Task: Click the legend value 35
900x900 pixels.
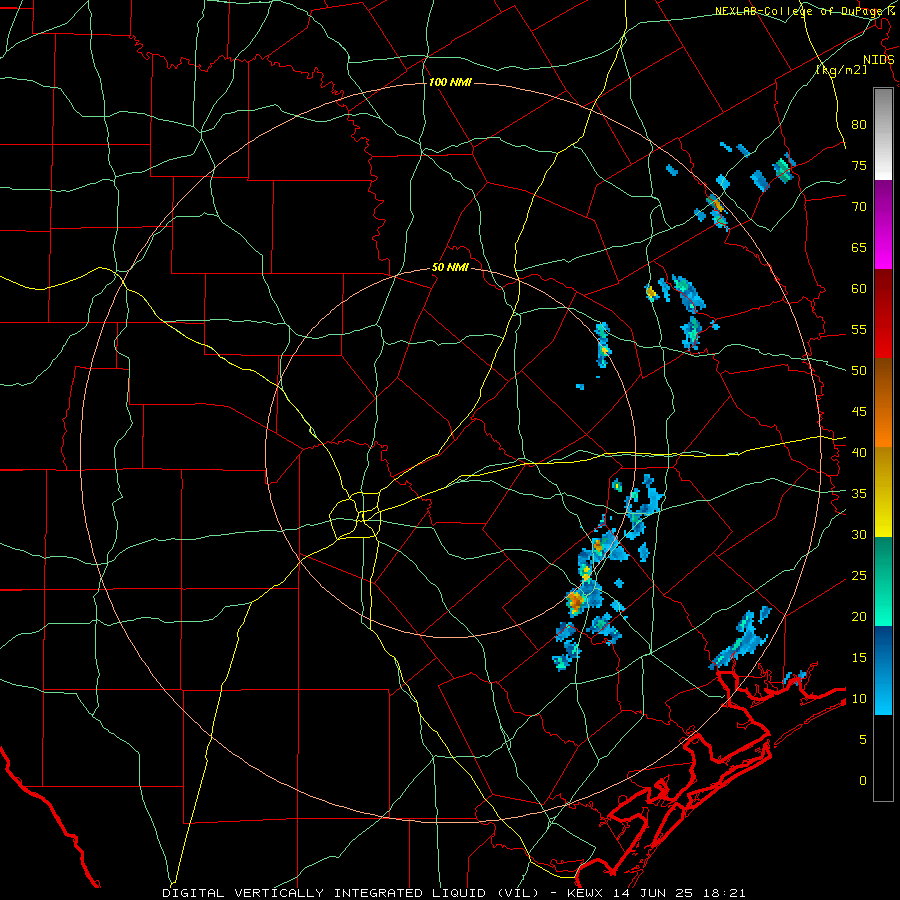Action: (859, 494)
